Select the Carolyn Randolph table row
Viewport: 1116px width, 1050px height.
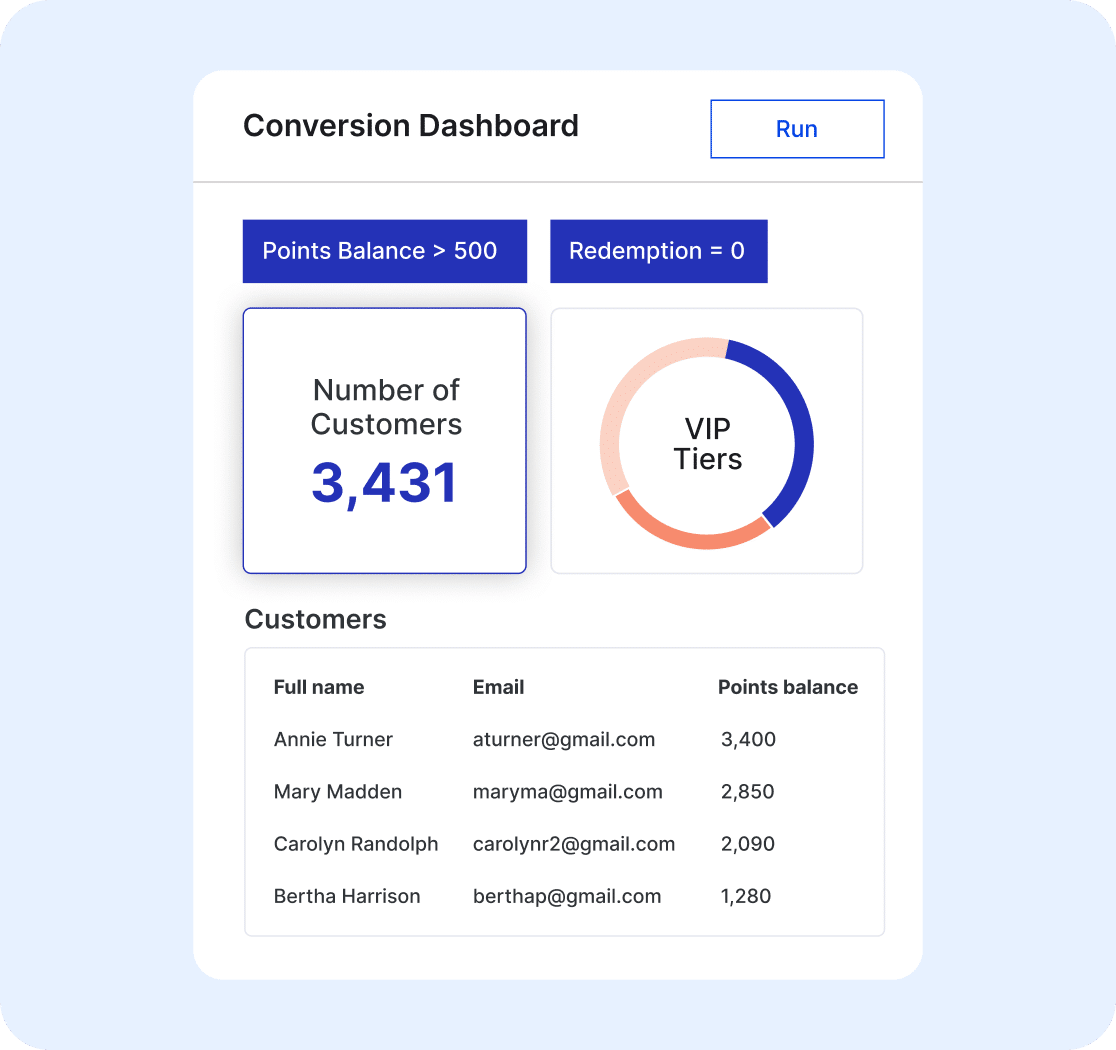[x=356, y=843]
